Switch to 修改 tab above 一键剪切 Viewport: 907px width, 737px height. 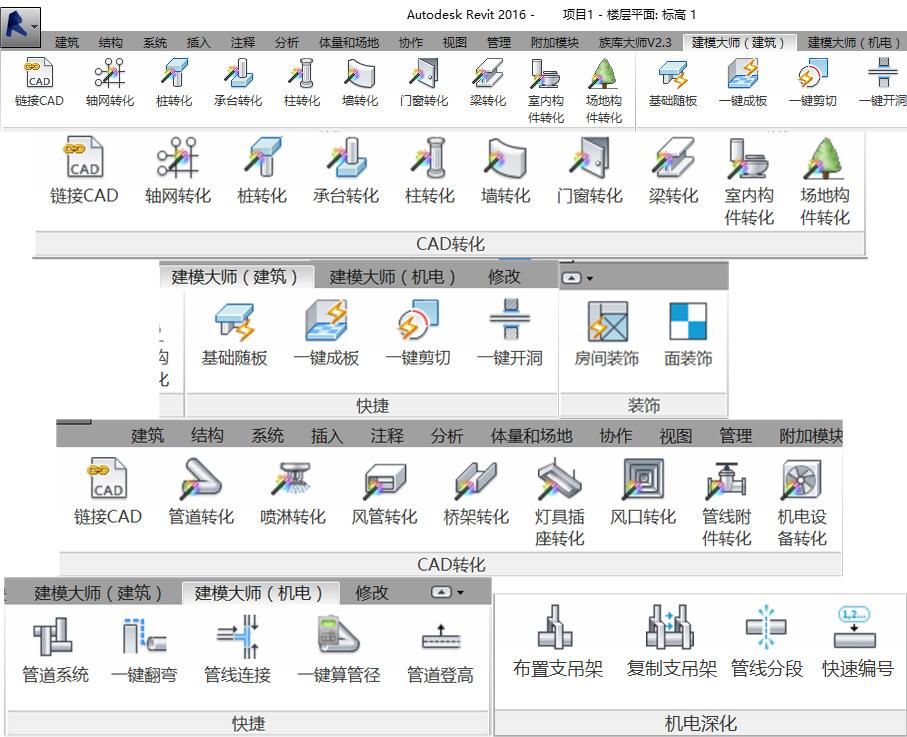point(504,277)
